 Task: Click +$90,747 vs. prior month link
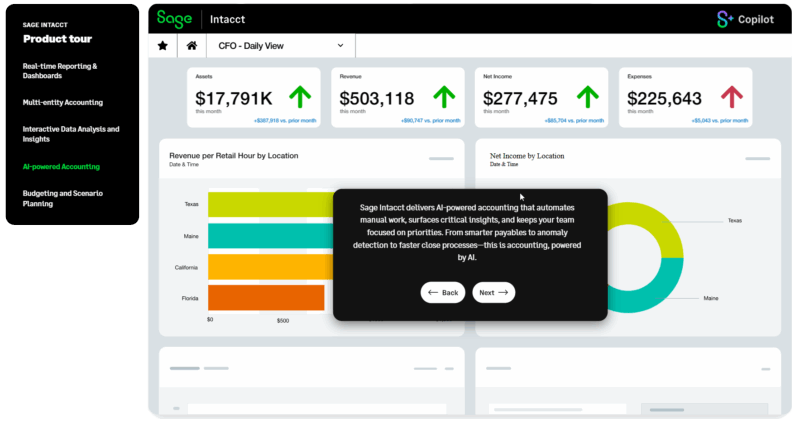(431, 121)
